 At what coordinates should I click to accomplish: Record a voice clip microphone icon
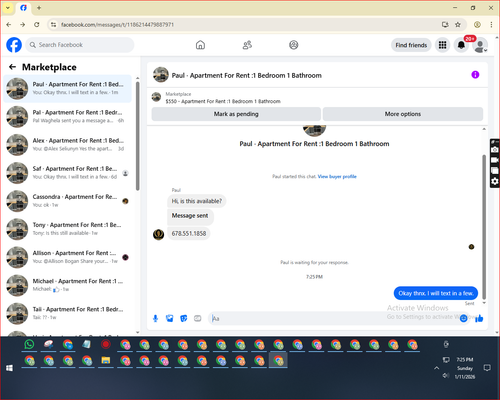pyautogui.click(x=155, y=319)
